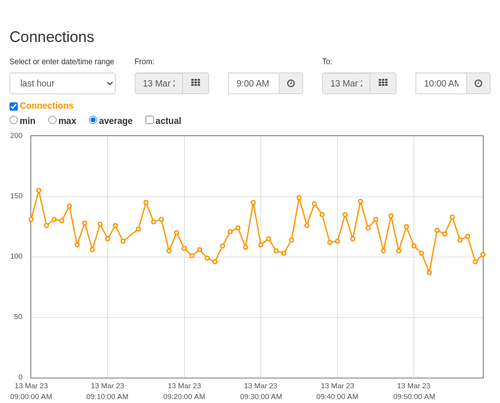Click the first data point at 09:00:00 AM
Image resolution: width=500 pixels, height=403 pixels.
[x=31, y=219]
